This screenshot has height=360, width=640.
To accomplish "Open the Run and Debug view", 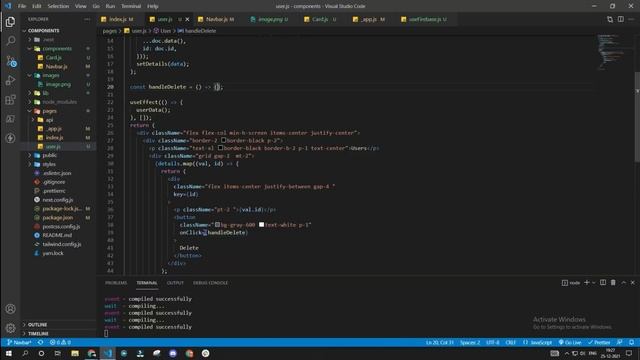I will point(11,80).
